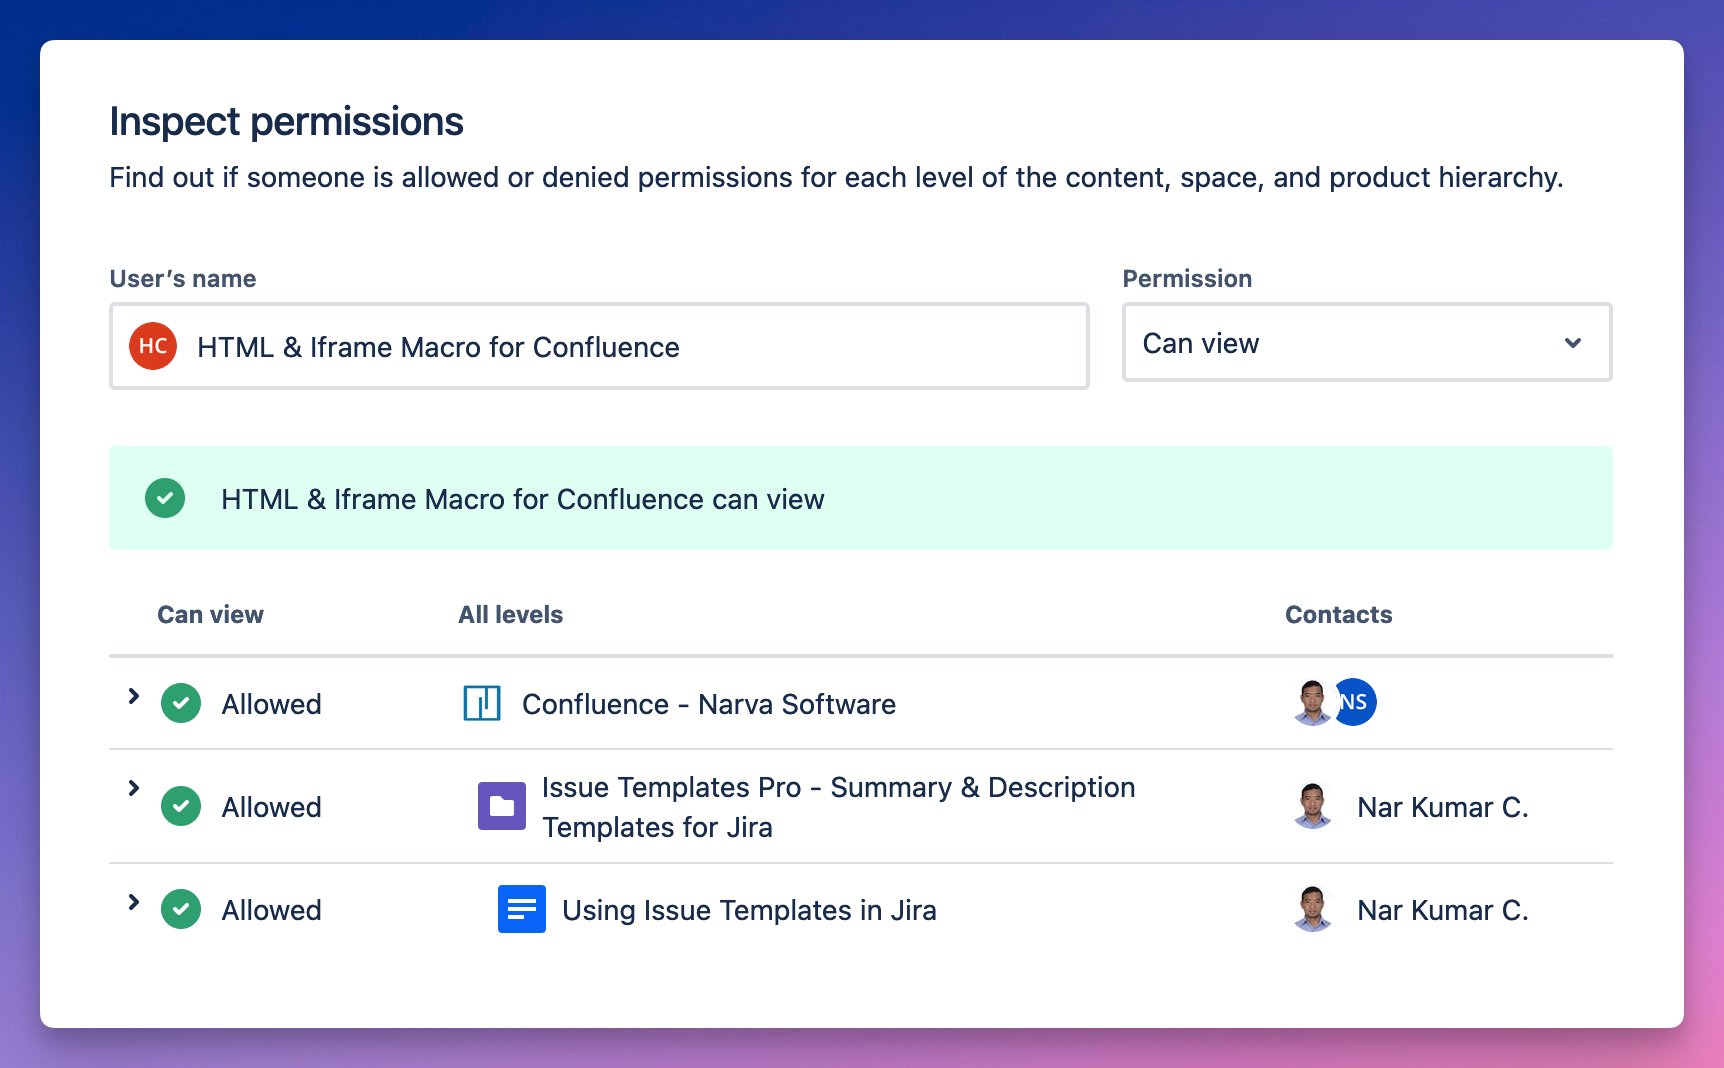Click the NS avatar in Confluence row contacts

[1355, 702]
